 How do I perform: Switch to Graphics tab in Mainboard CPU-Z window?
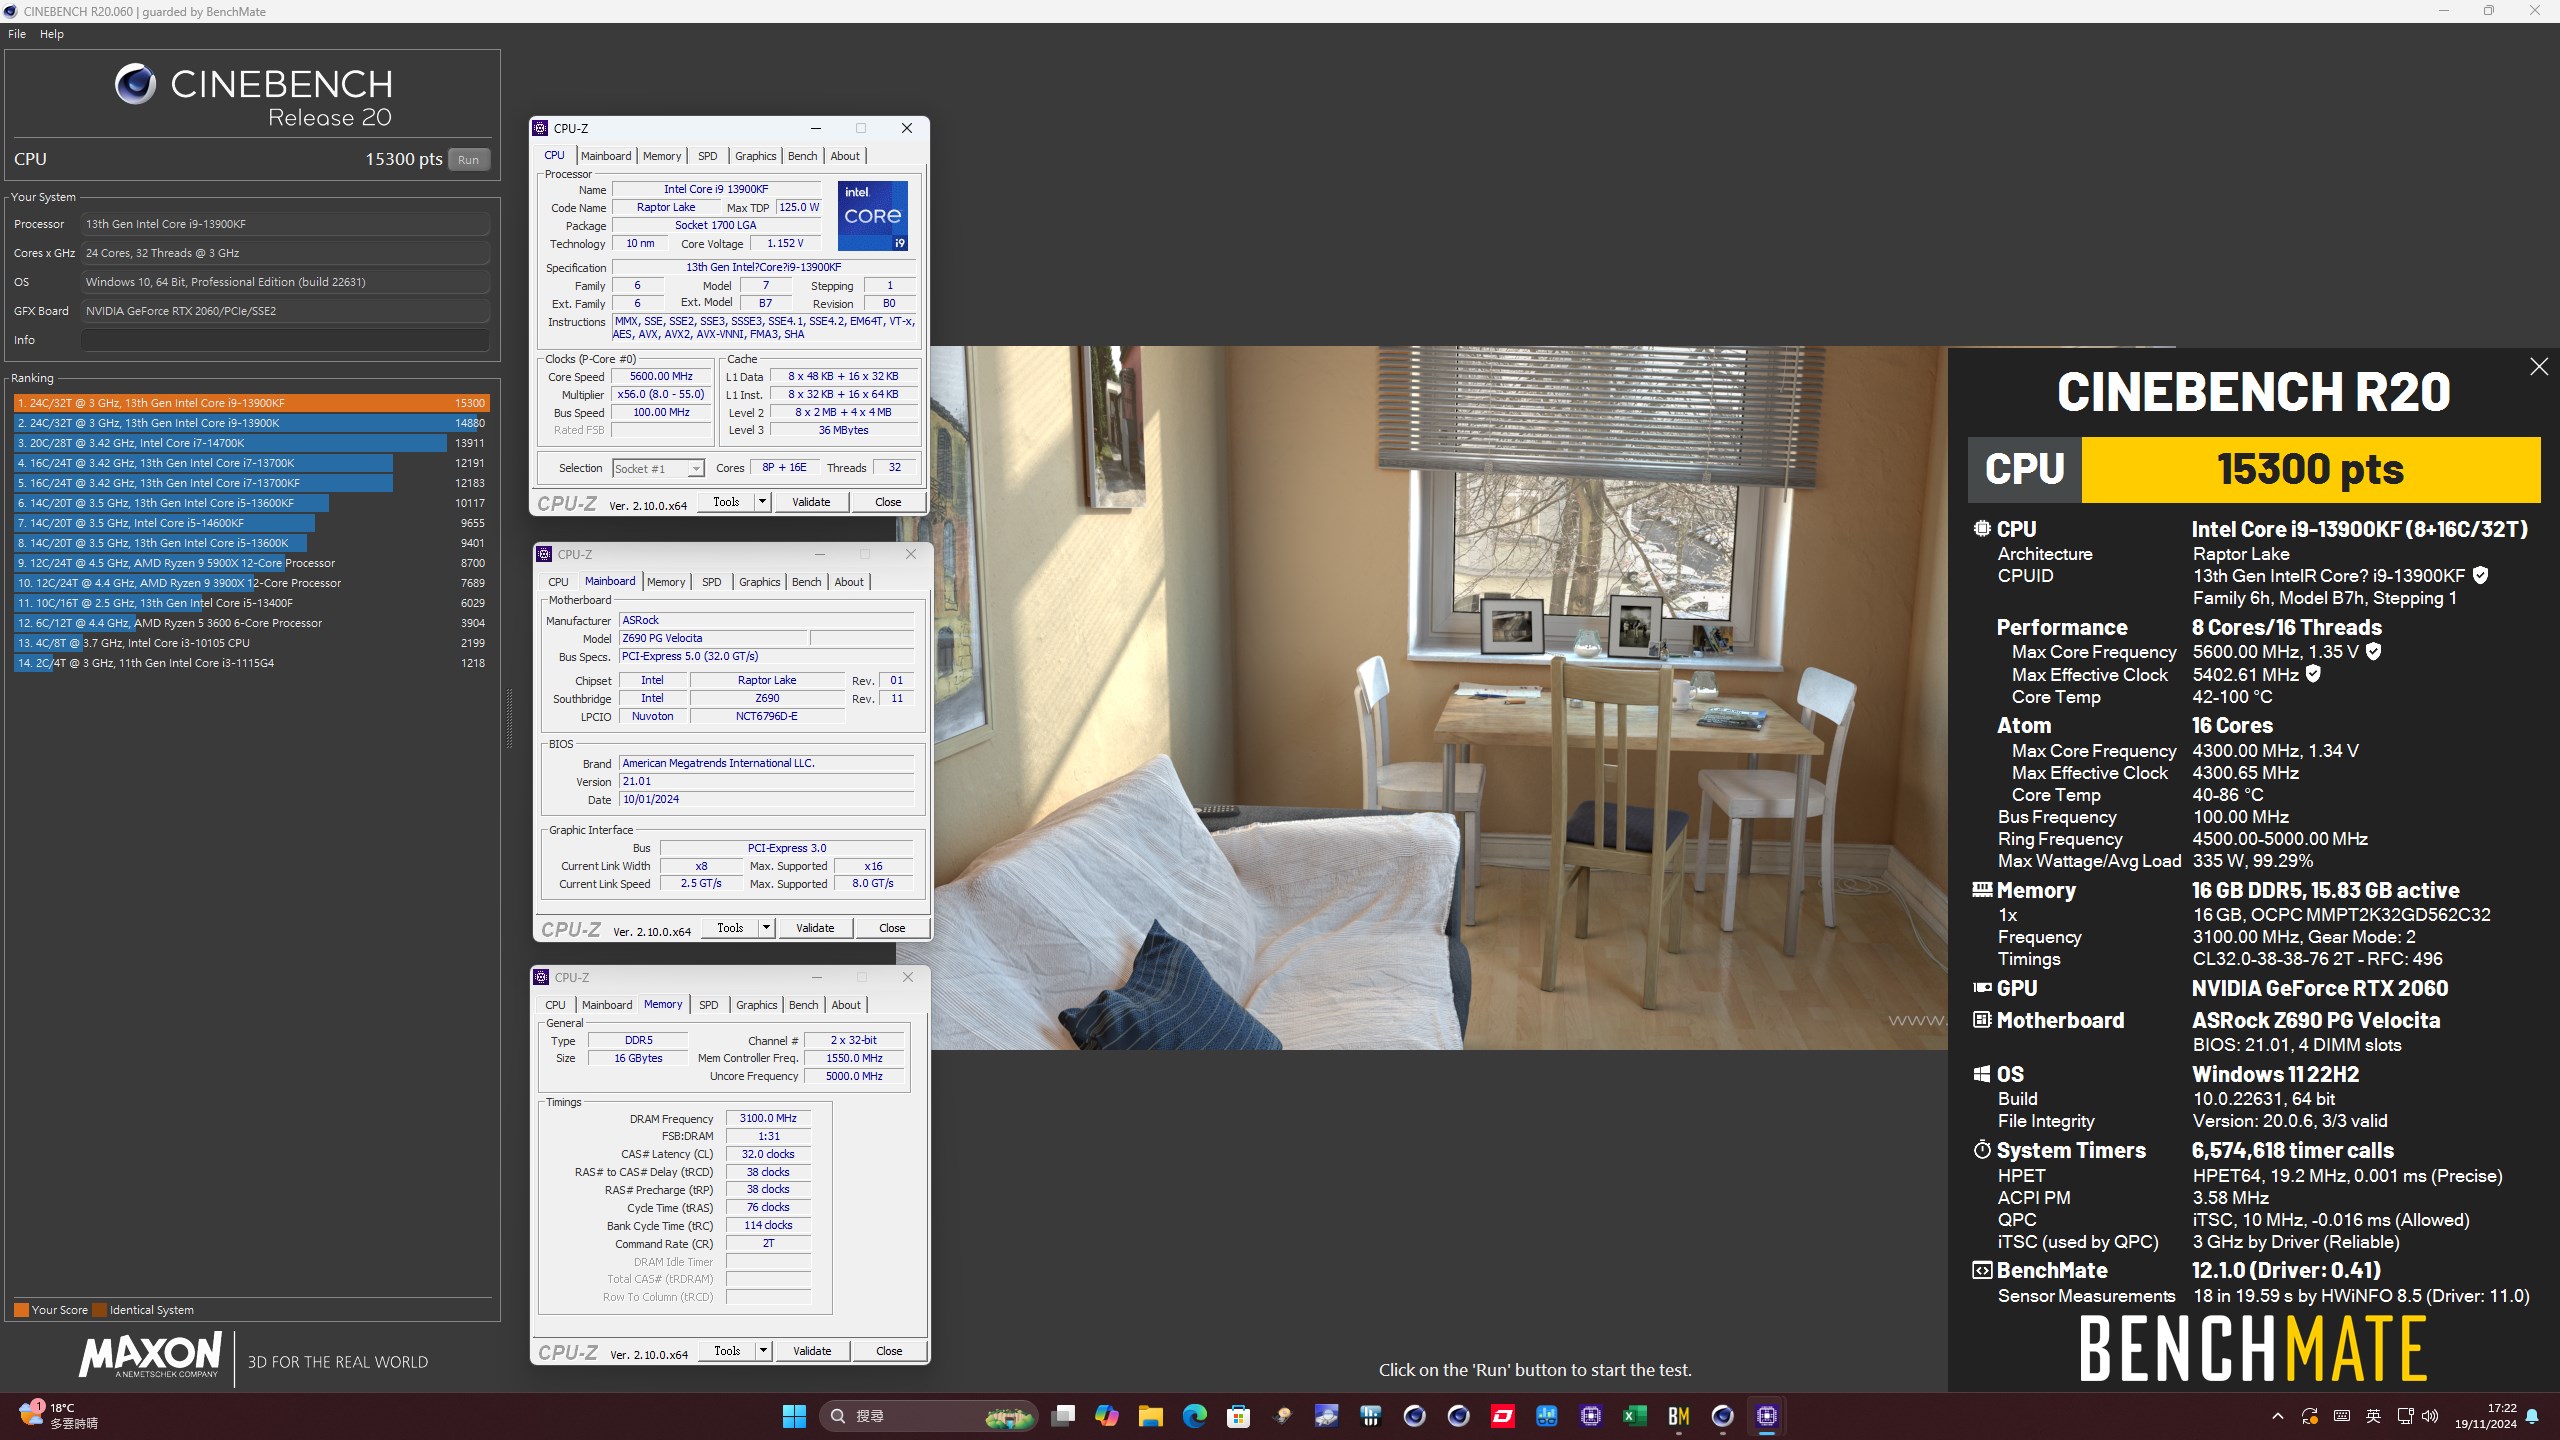pyautogui.click(x=760, y=582)
